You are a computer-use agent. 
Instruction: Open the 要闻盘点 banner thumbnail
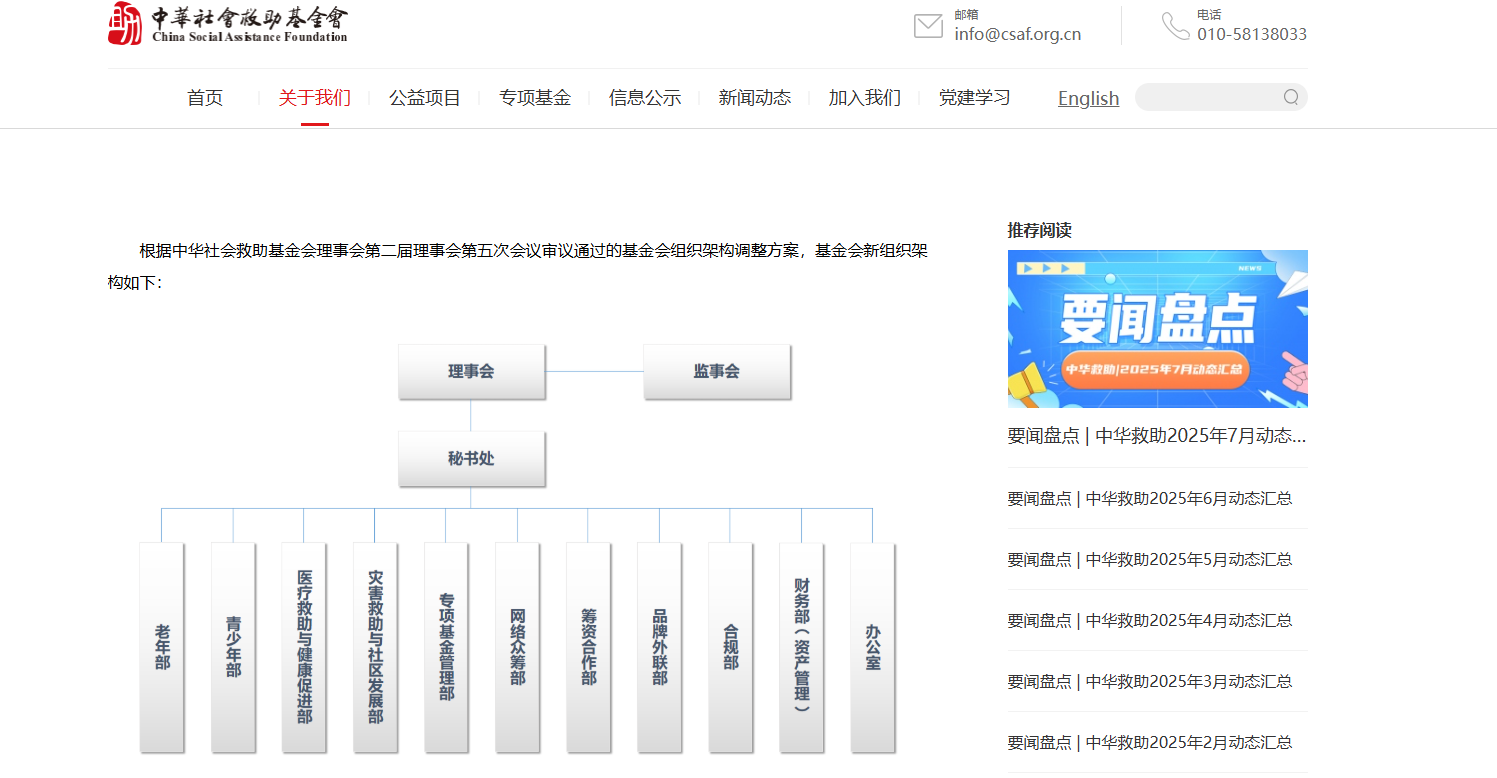(1157, 328)
